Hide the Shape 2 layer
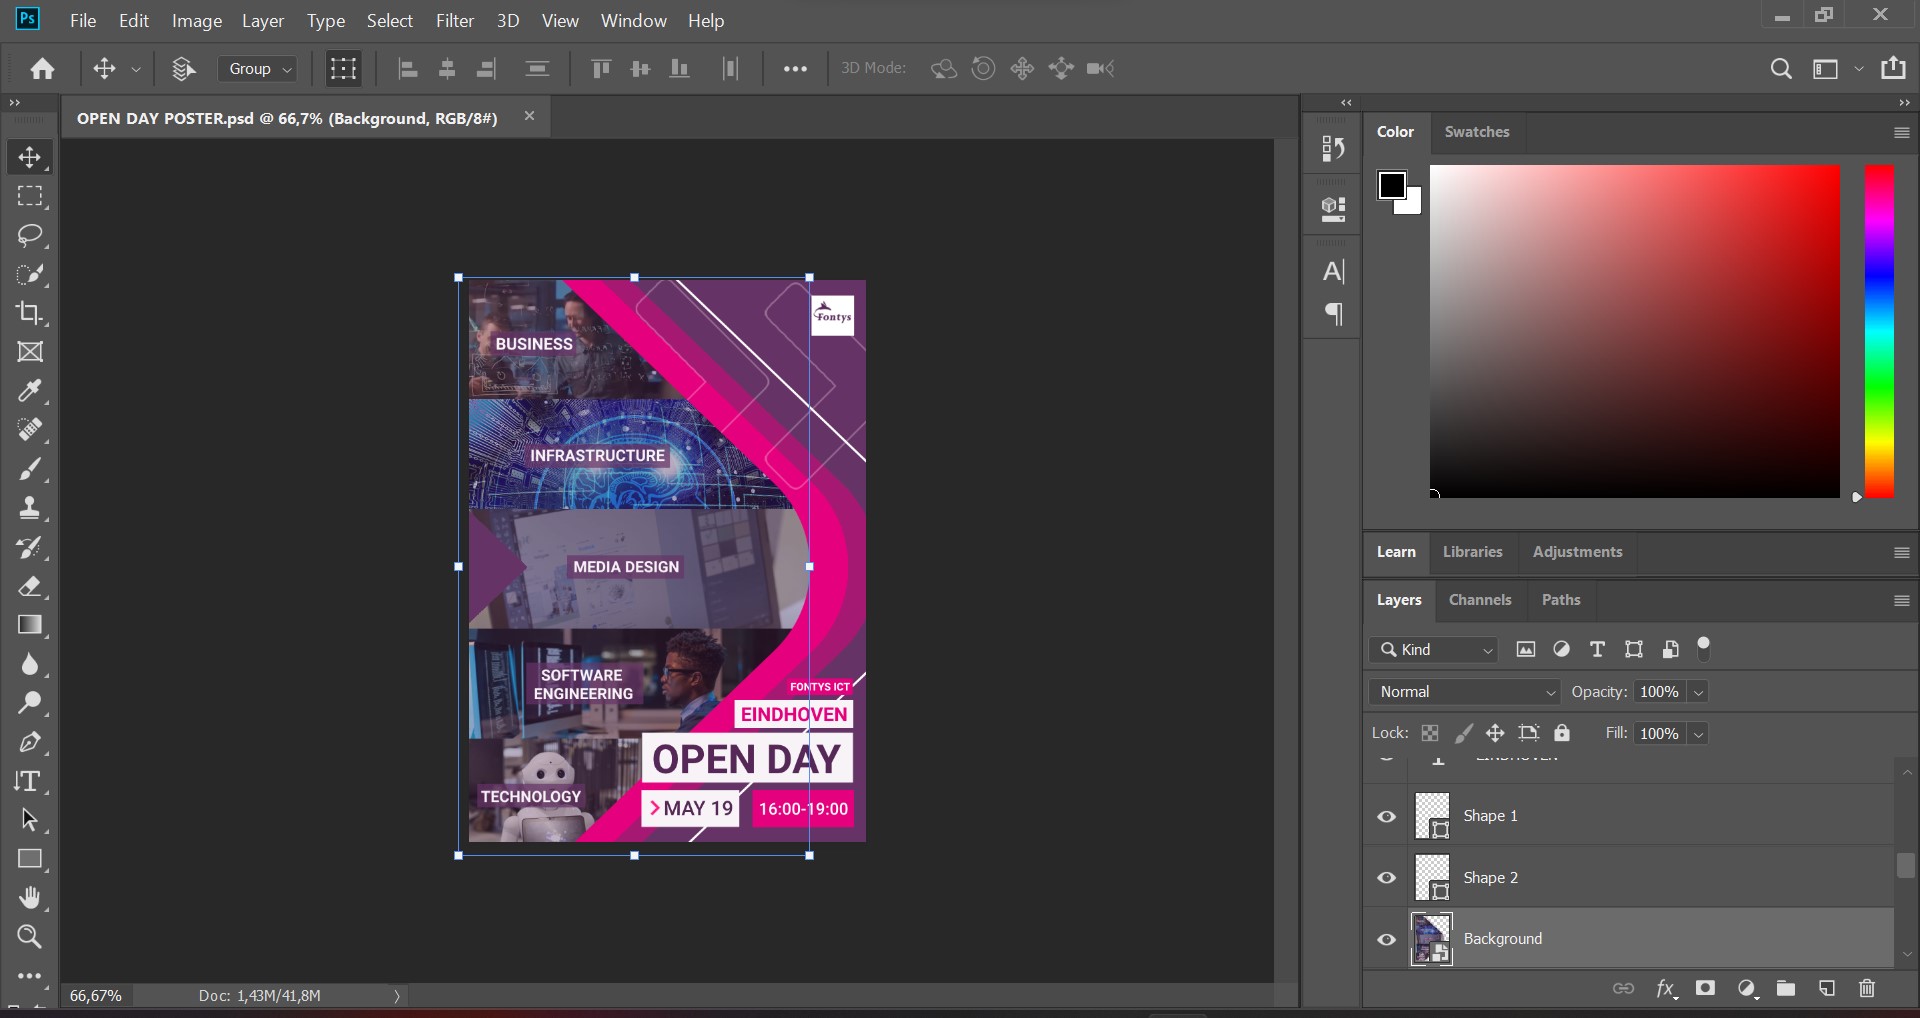The width and height of the screenshot is (1920, 1018). [x=1387, y=878]
